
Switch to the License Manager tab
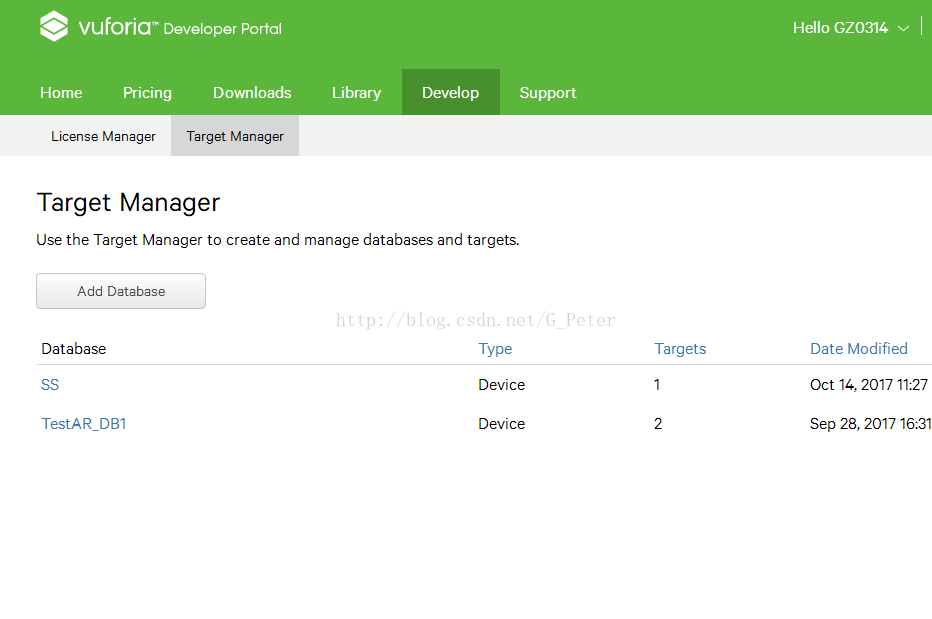pyautogui.click(x=103, y=136)
